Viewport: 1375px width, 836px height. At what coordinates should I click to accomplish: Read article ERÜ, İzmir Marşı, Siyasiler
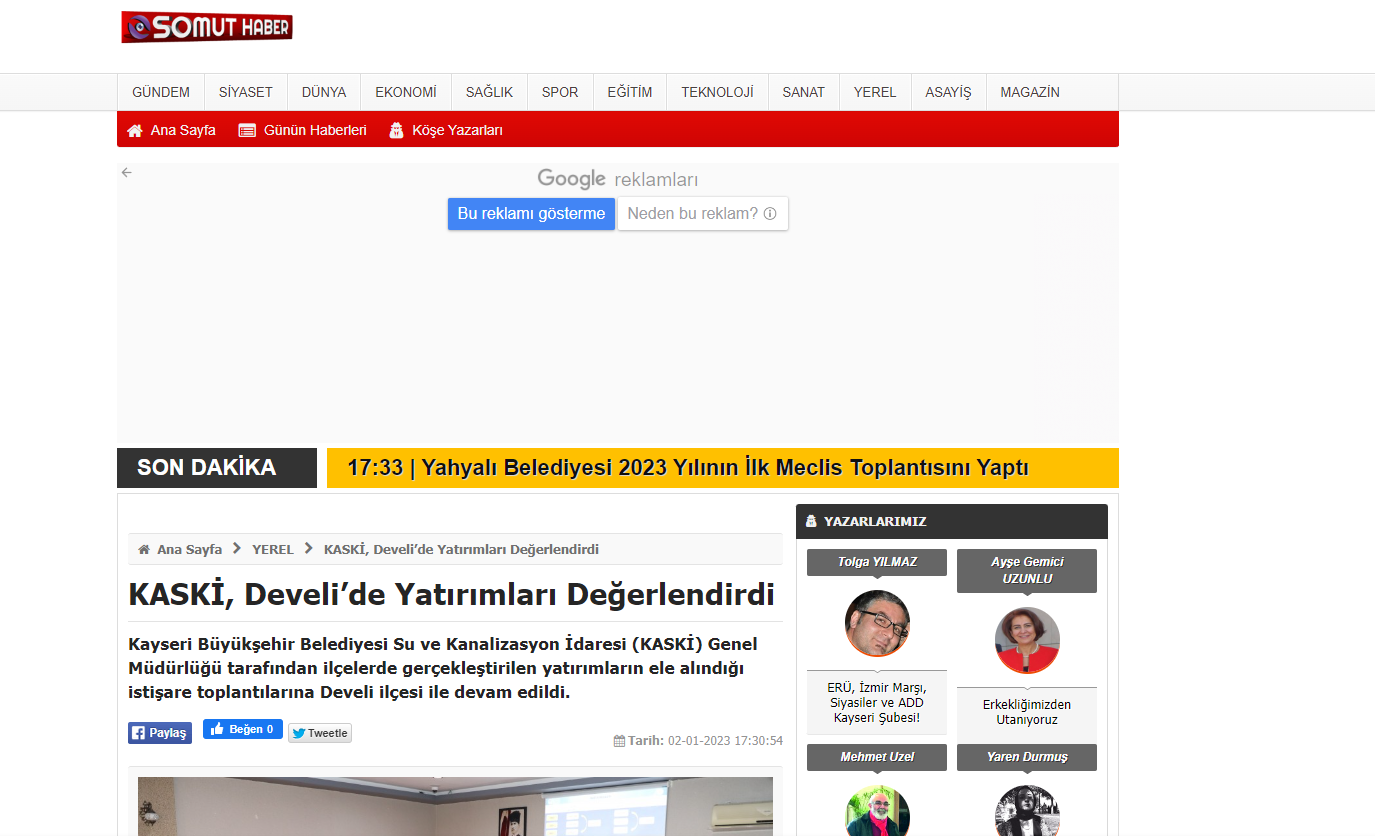tap(877, 703)
